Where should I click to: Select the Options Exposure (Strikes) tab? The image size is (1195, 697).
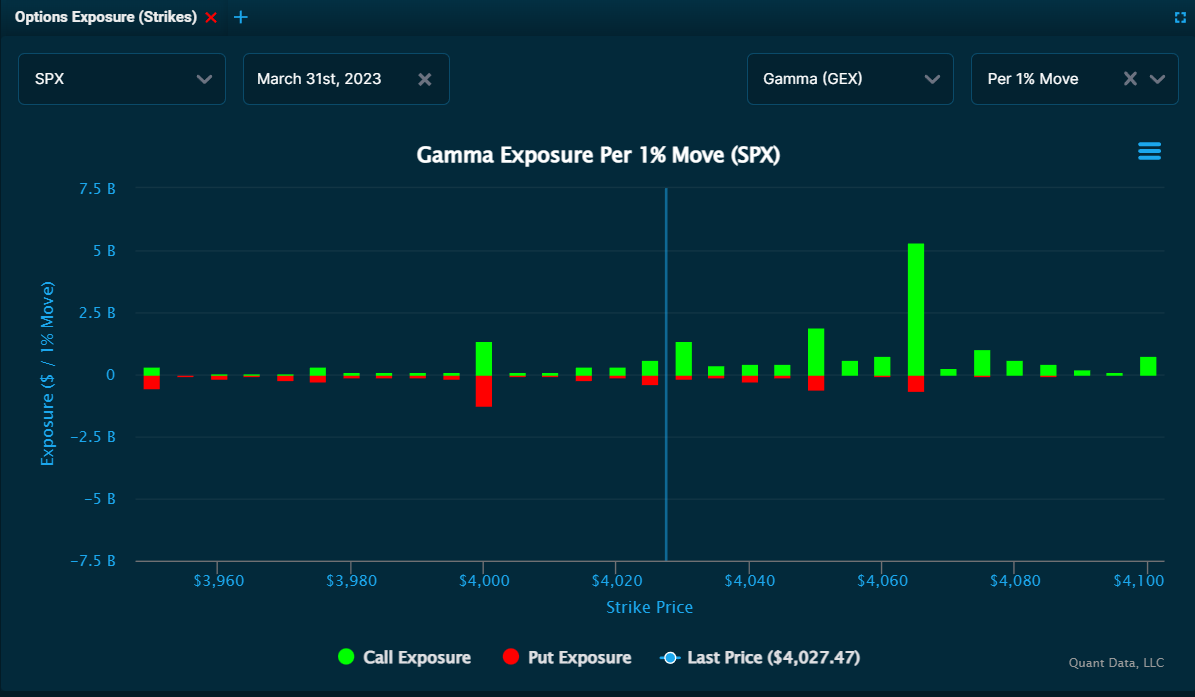[x=106, y=17]
